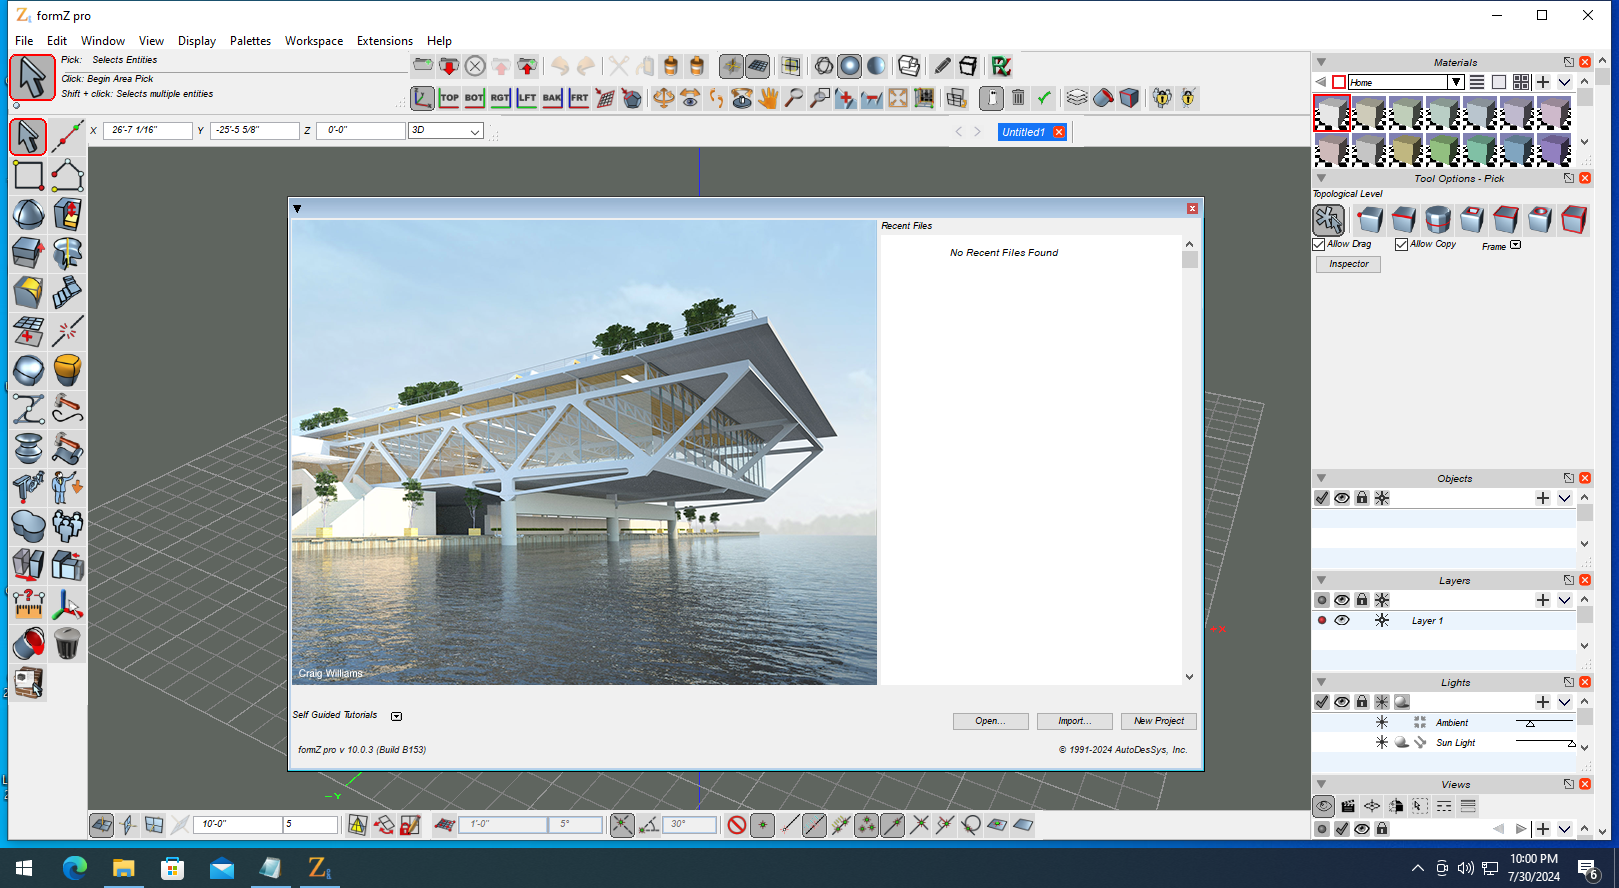Viewport: 1619px width, 888px height.
Task: Toggle the Allow Copy checkbox
Action: (x=1402, y=244)
